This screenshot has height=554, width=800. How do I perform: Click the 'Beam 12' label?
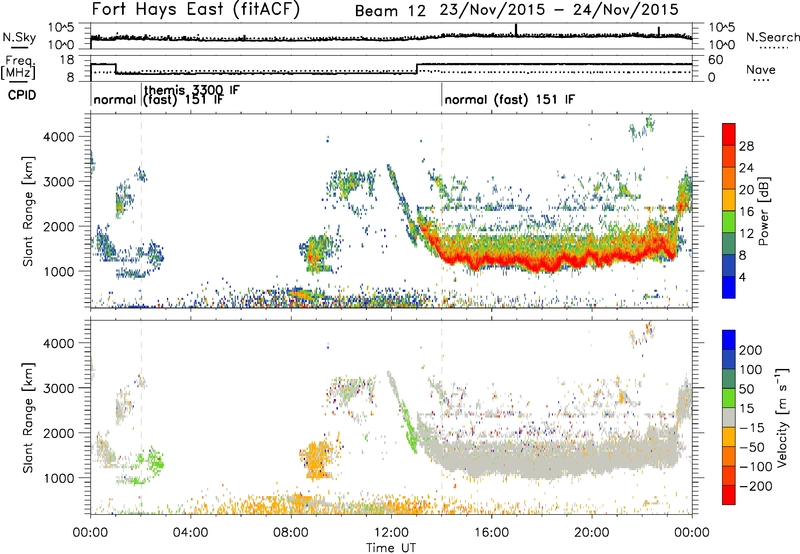click(x=390, y=11)
